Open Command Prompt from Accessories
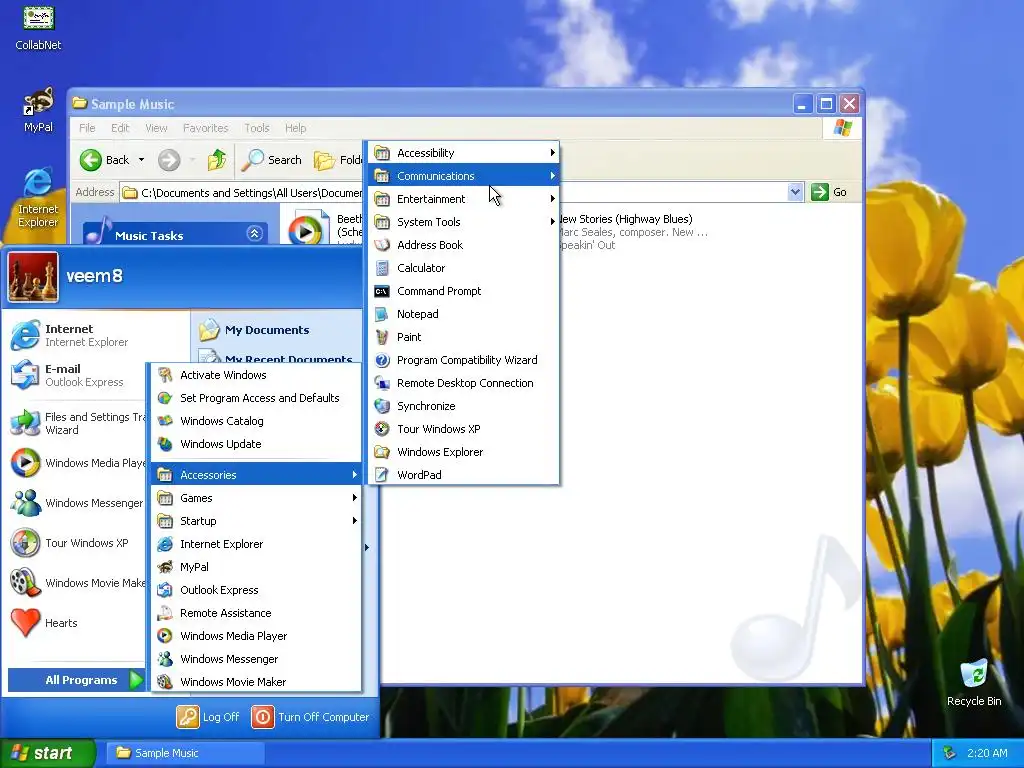1024x768 pixels. (464, 291)
